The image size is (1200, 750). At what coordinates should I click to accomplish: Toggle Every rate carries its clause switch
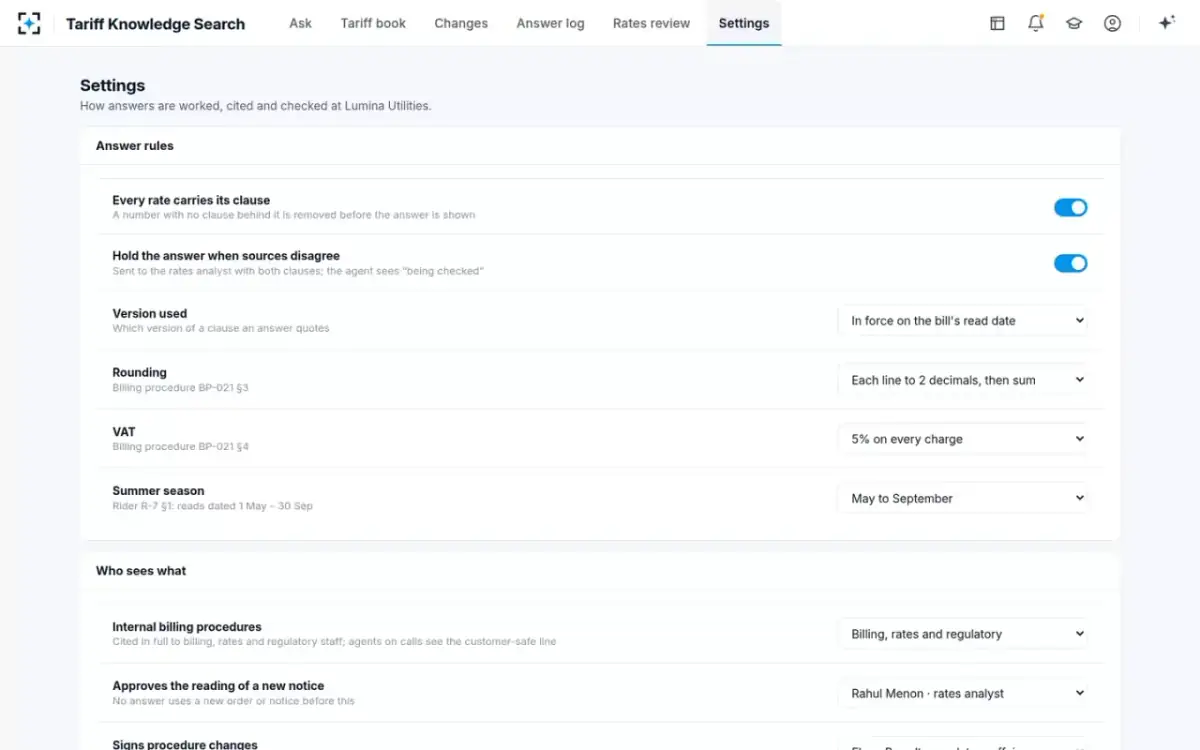[1070, 207]
